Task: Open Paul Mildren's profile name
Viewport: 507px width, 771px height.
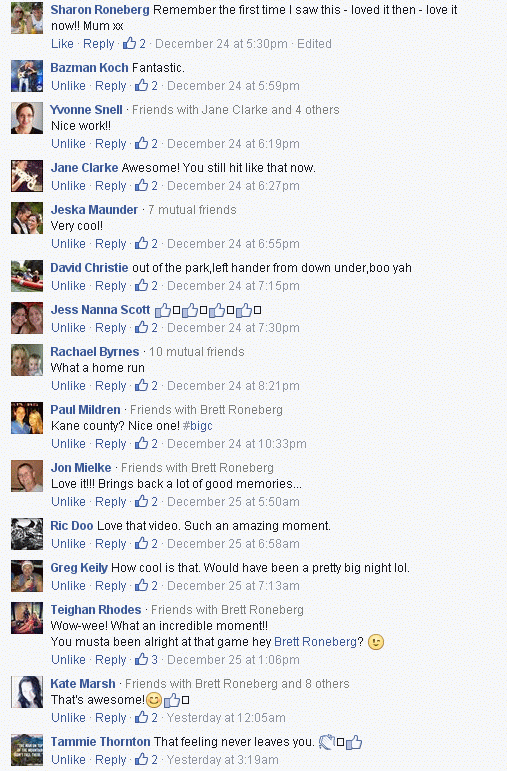Action: point(86,410)
